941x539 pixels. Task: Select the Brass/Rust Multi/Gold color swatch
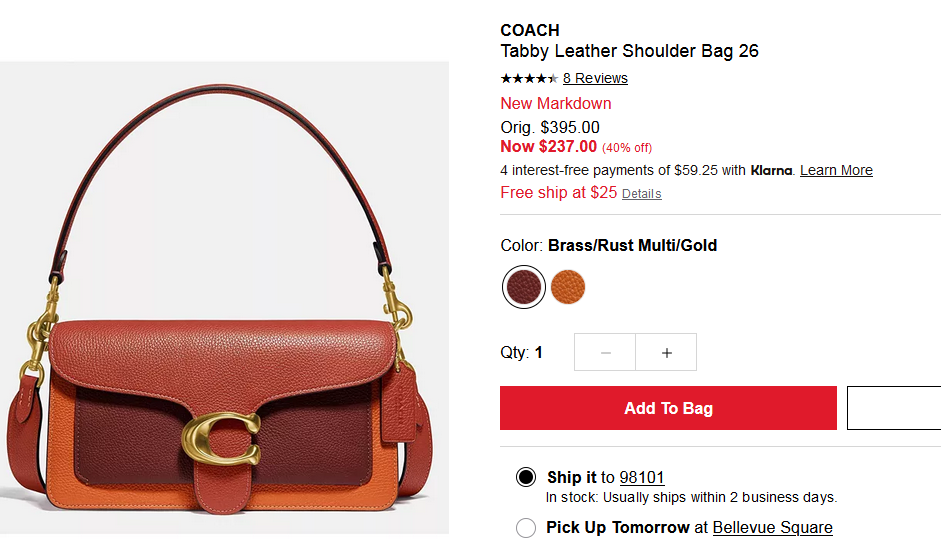coord(523,287)
